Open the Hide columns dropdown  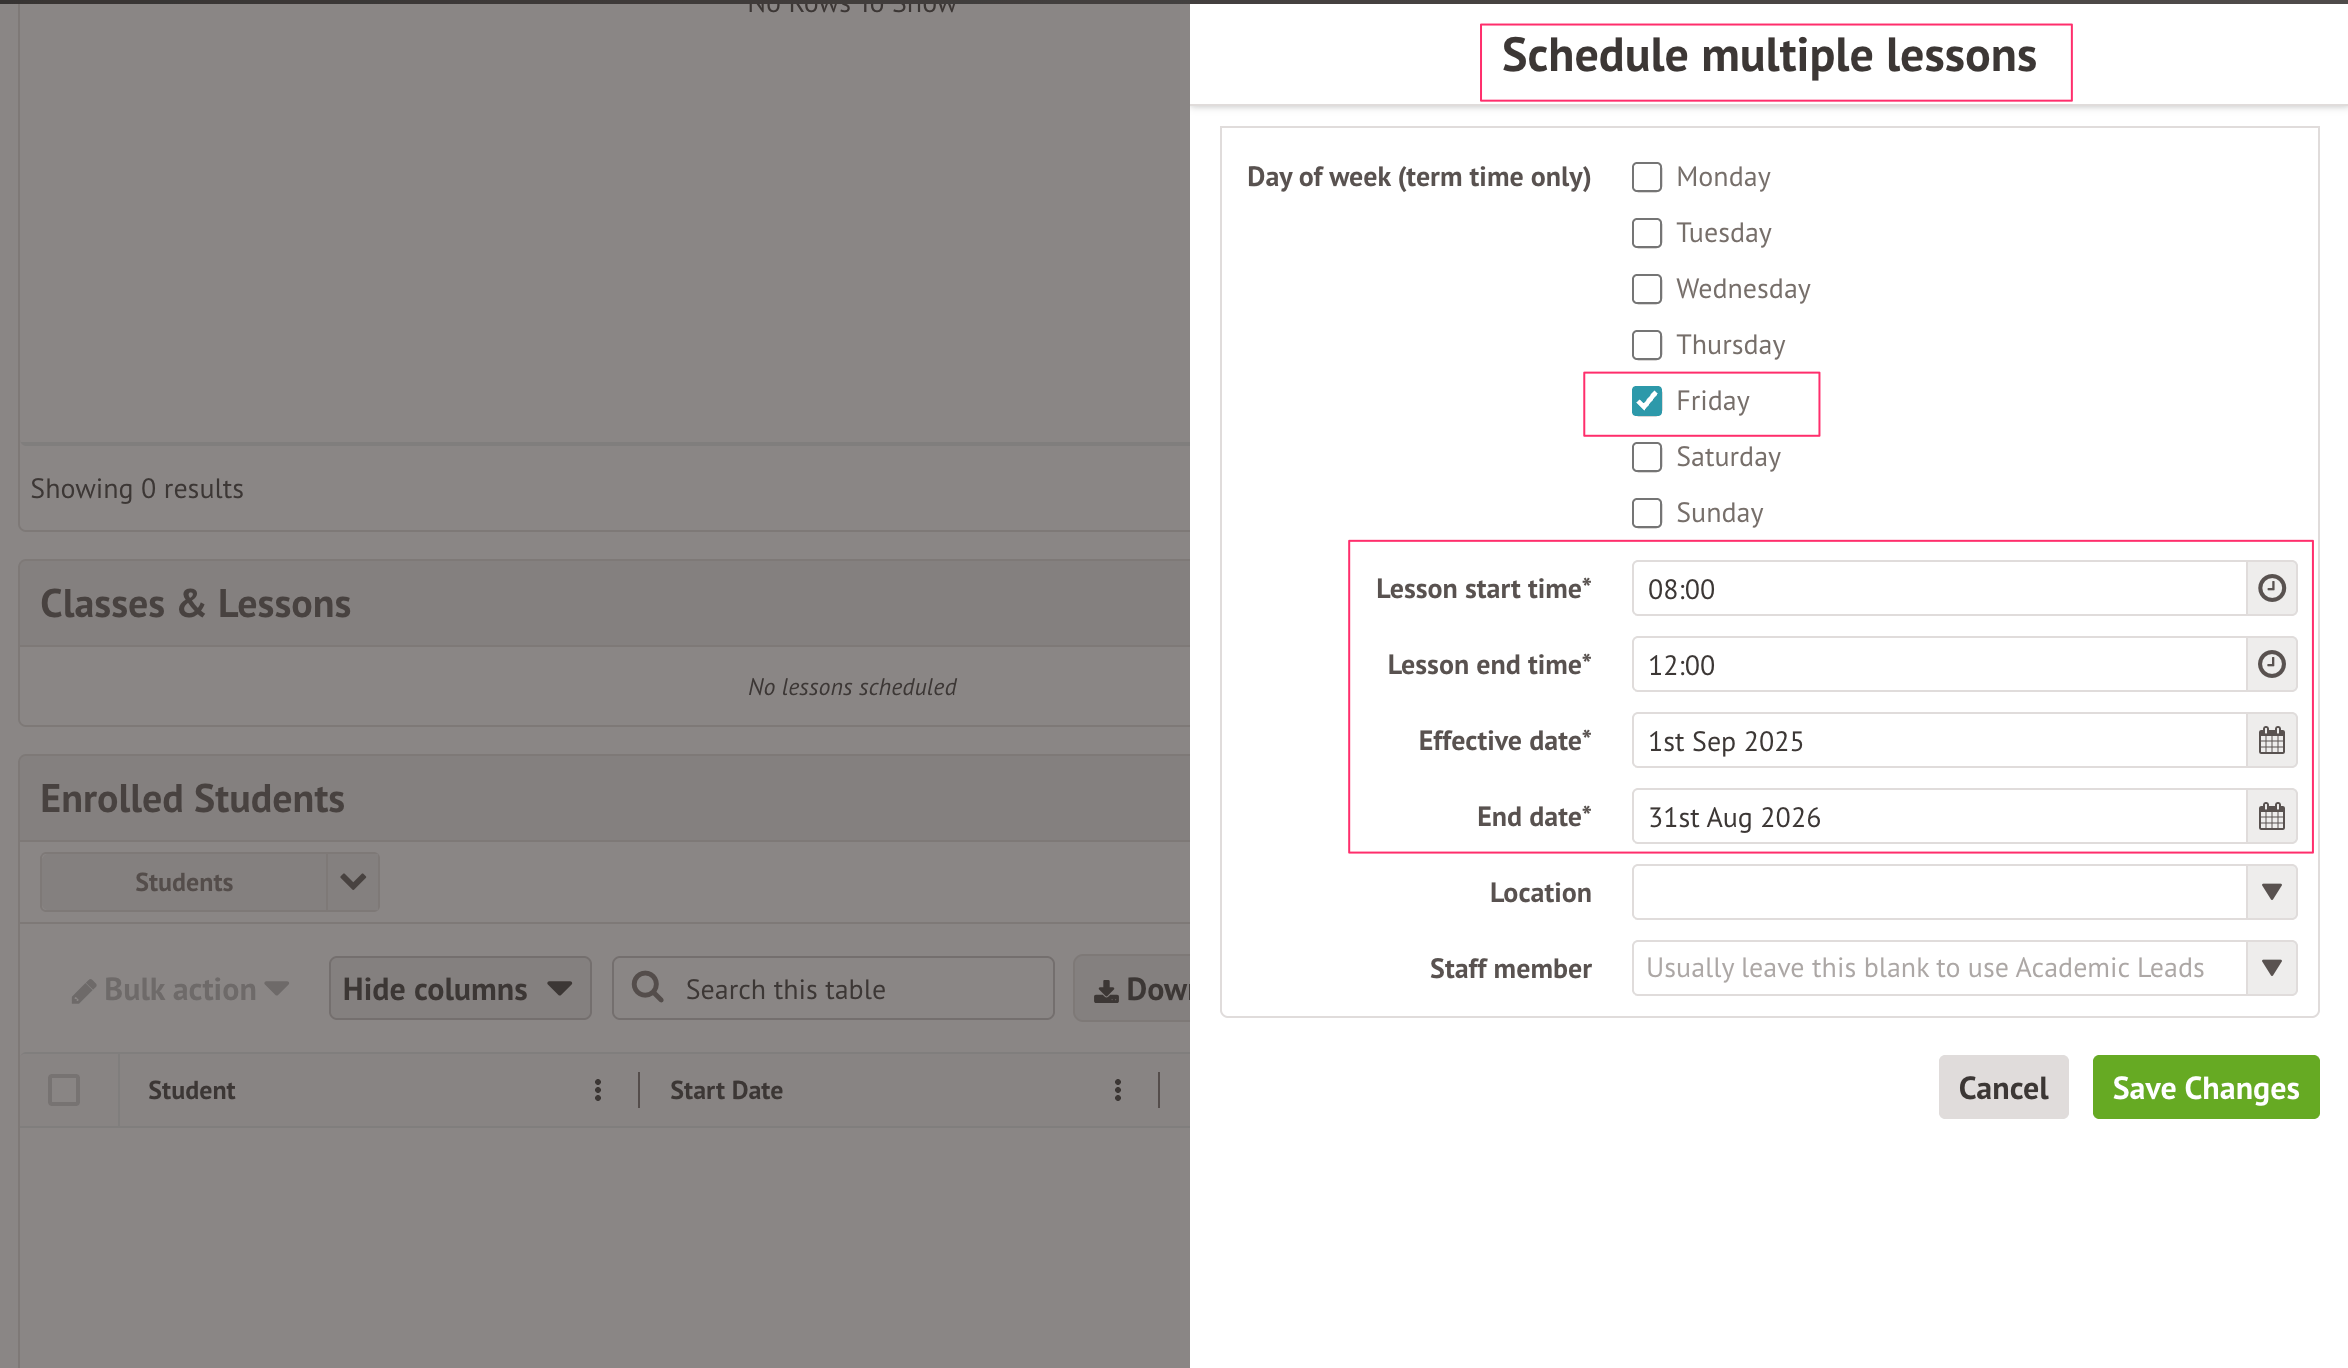[459, 989]
